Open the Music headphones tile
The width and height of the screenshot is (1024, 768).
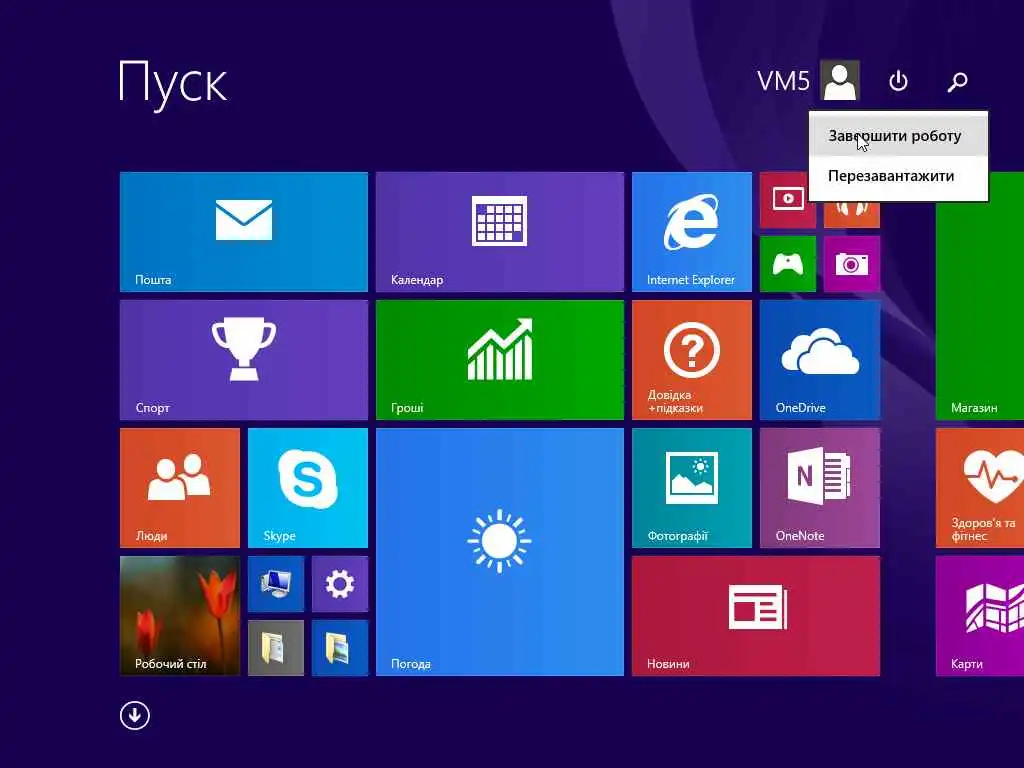[852, 214]
